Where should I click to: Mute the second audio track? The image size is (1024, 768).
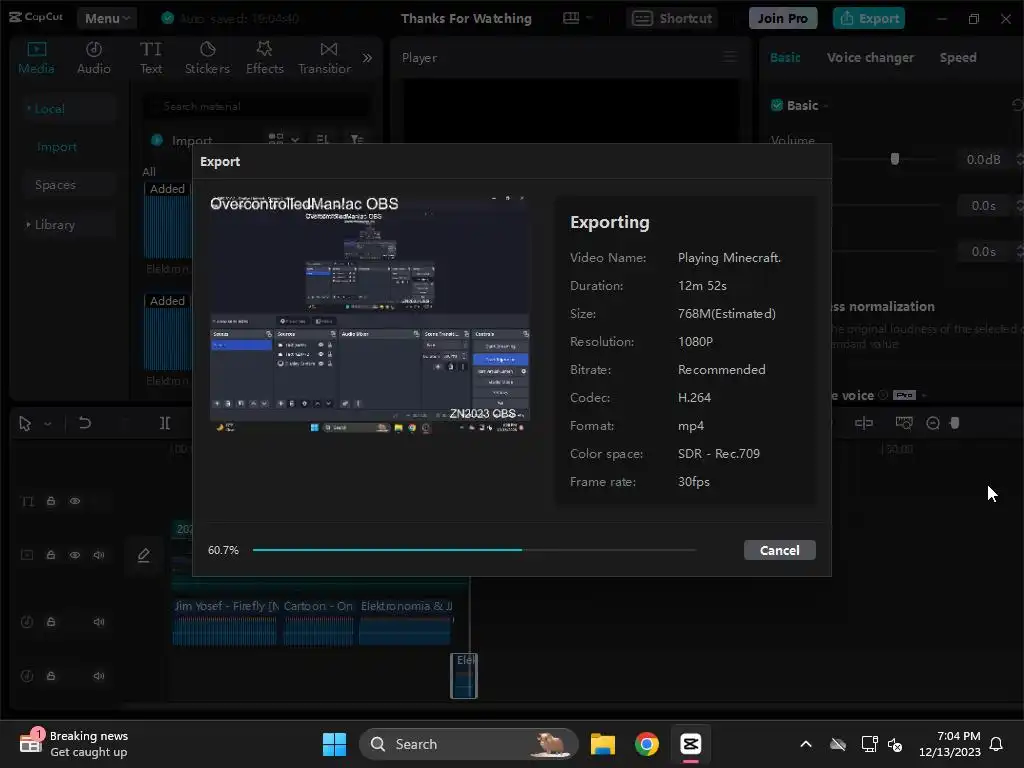pos(99,676)
